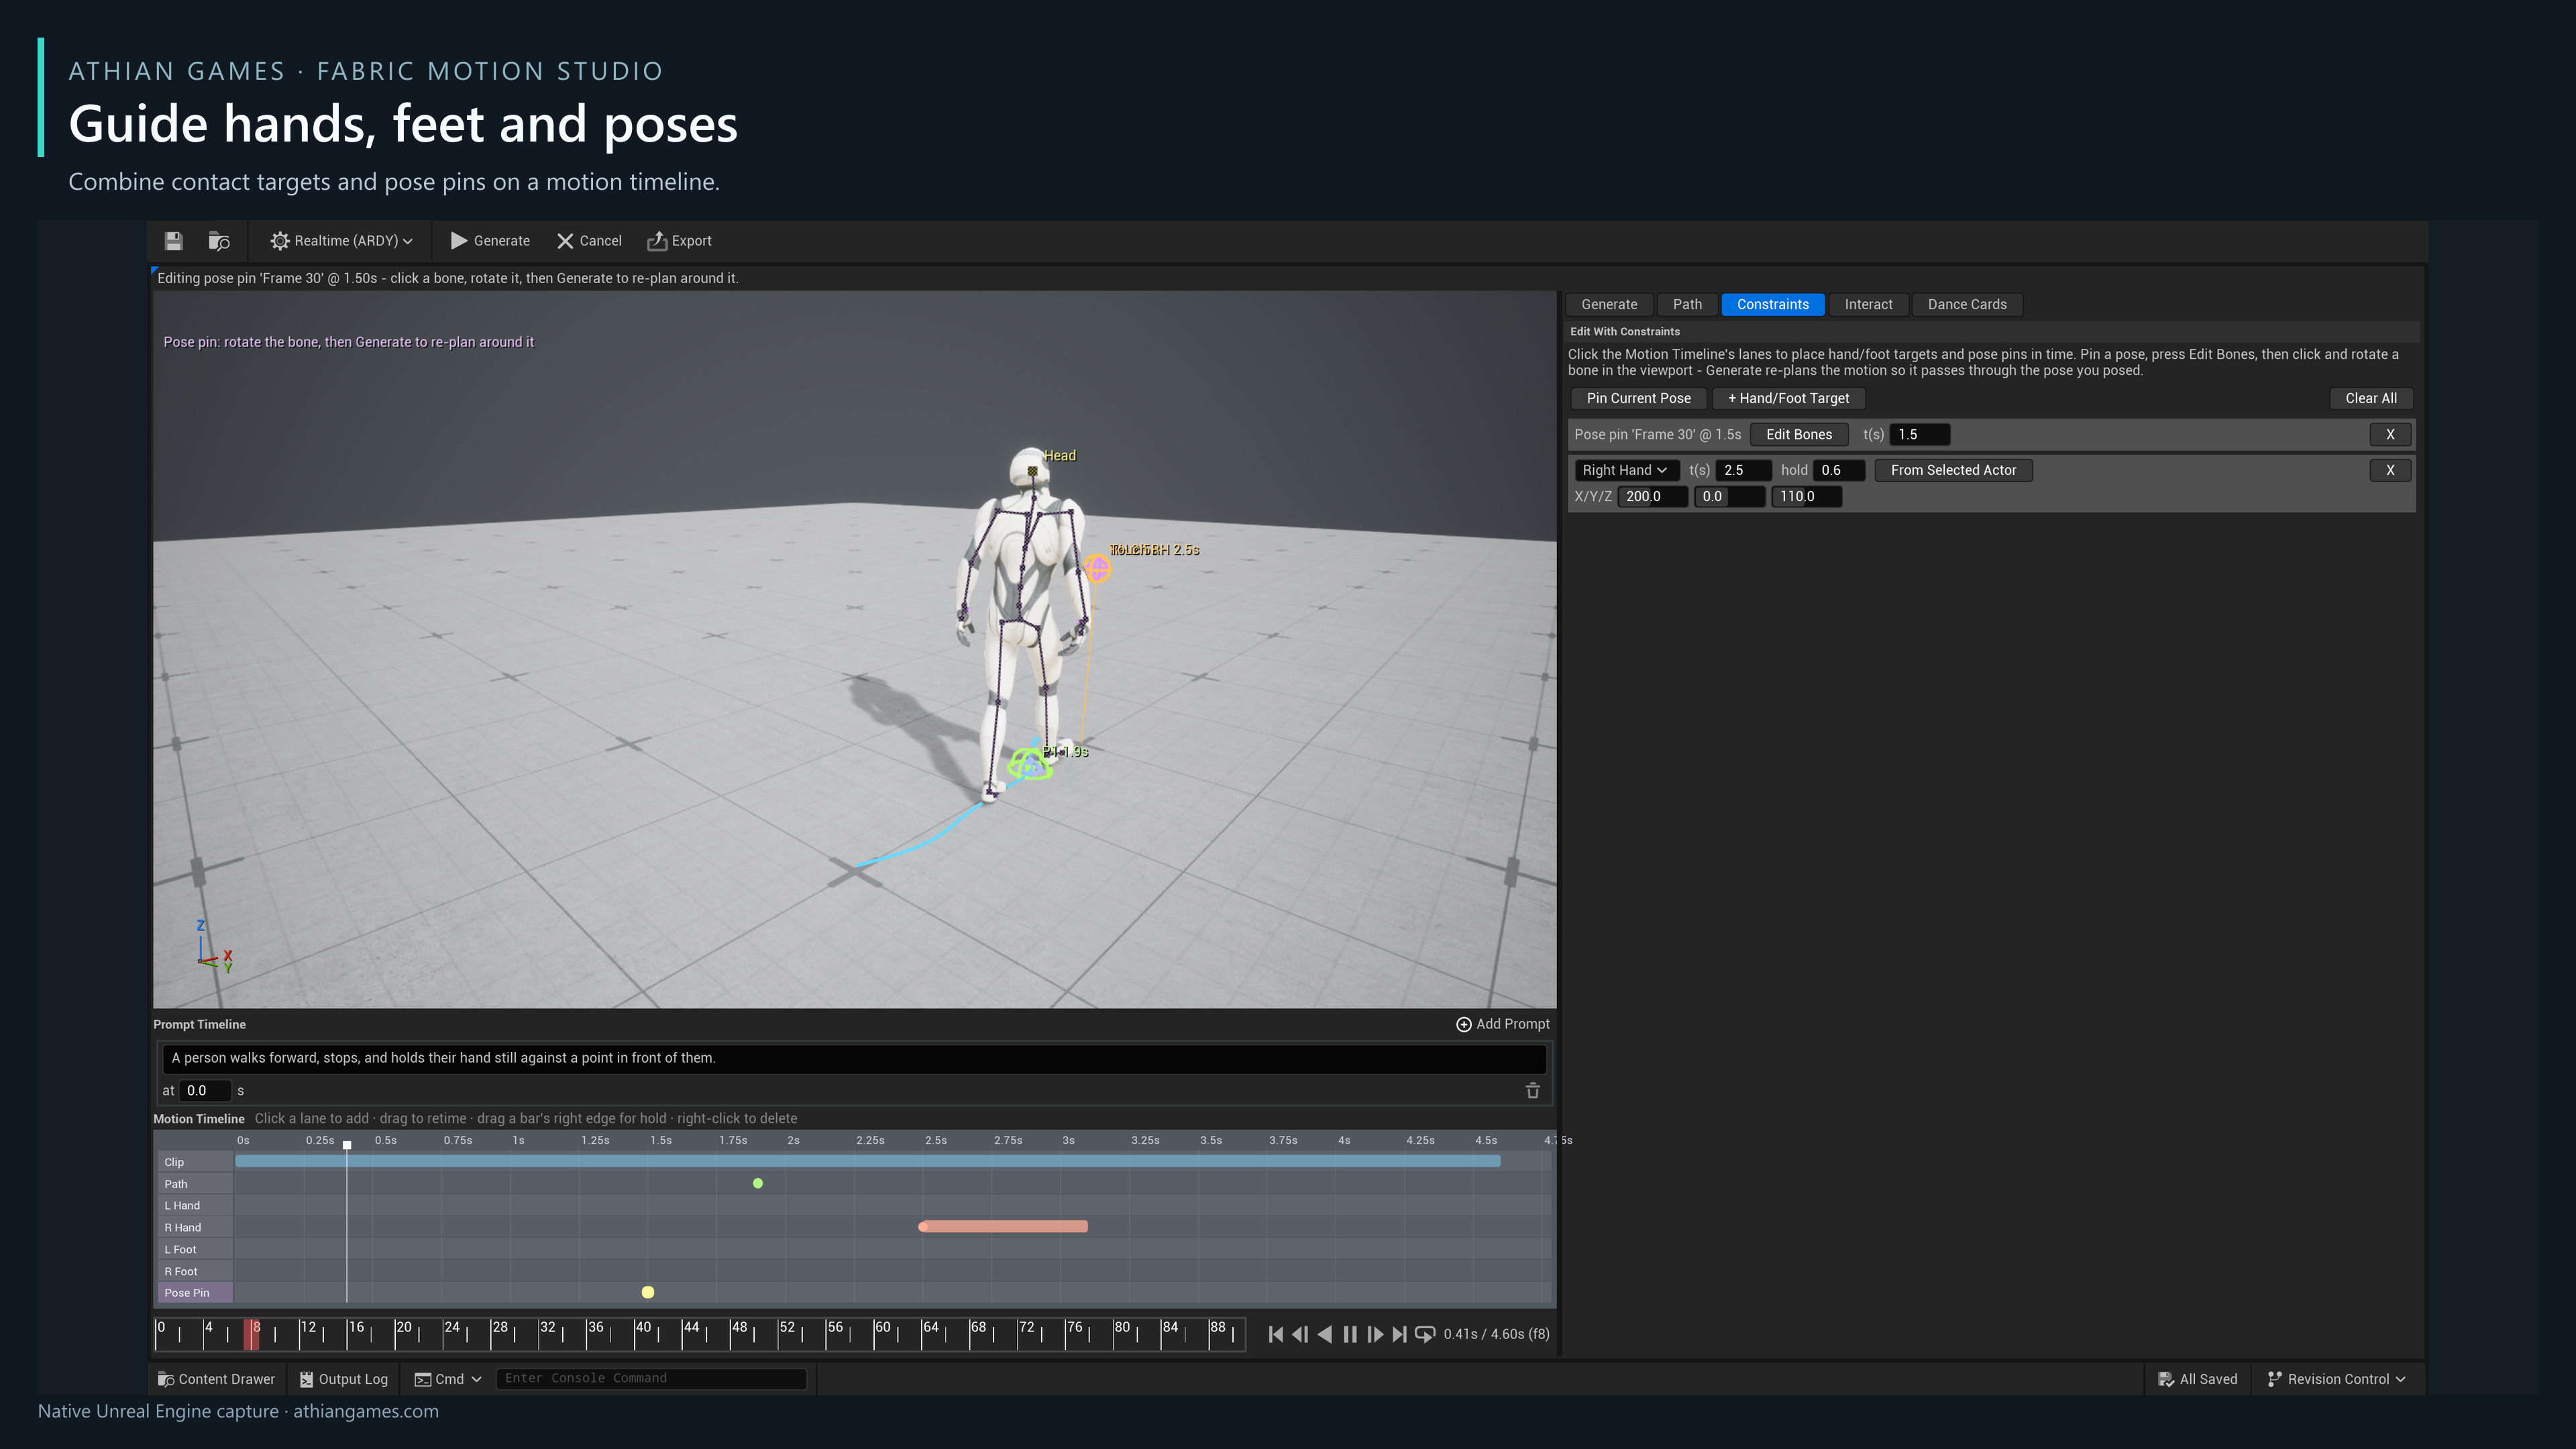Open the Realtime (ARDY) mode dropdown

341,241
